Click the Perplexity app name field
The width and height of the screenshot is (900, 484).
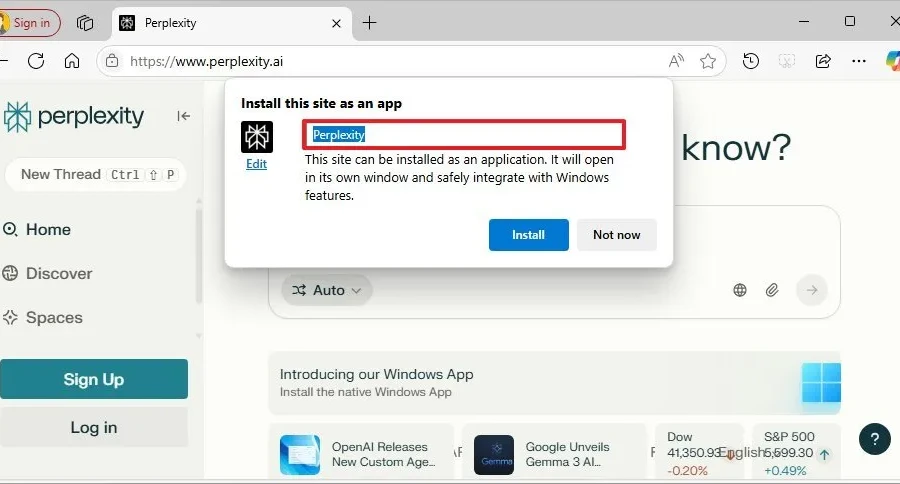(x=464, y=135)
